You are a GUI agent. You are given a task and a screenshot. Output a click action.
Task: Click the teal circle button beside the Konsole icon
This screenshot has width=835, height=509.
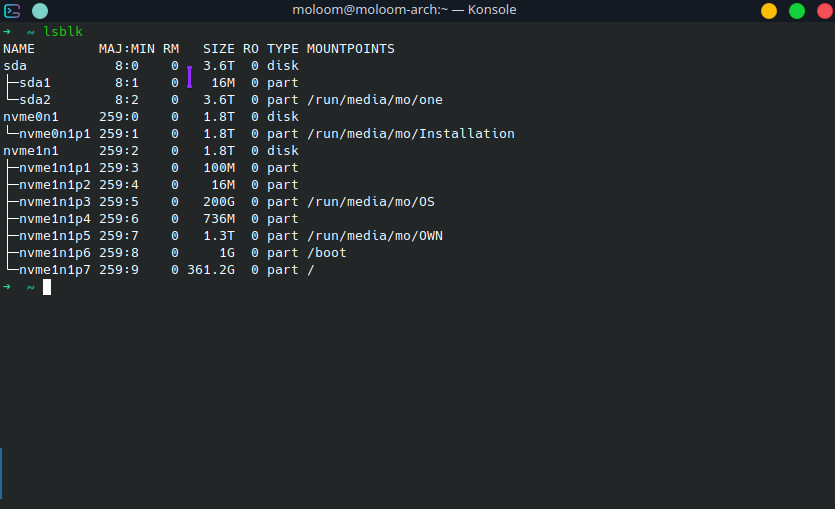coord(39,11)
